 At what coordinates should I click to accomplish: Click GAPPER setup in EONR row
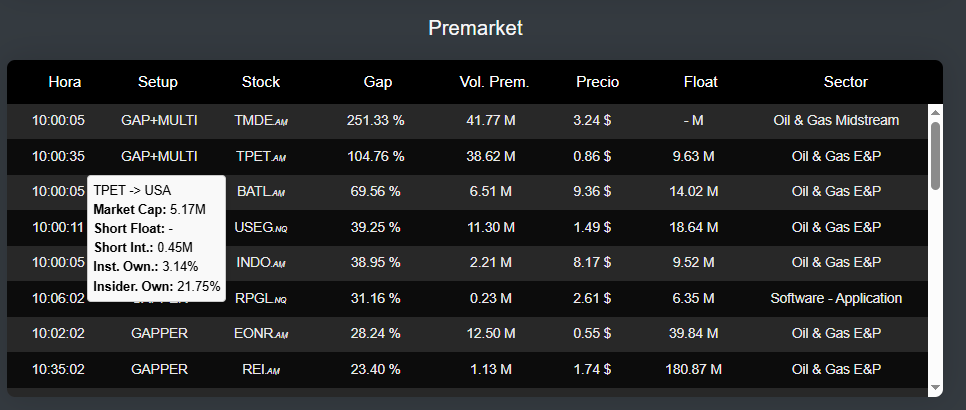pos(160,334)
